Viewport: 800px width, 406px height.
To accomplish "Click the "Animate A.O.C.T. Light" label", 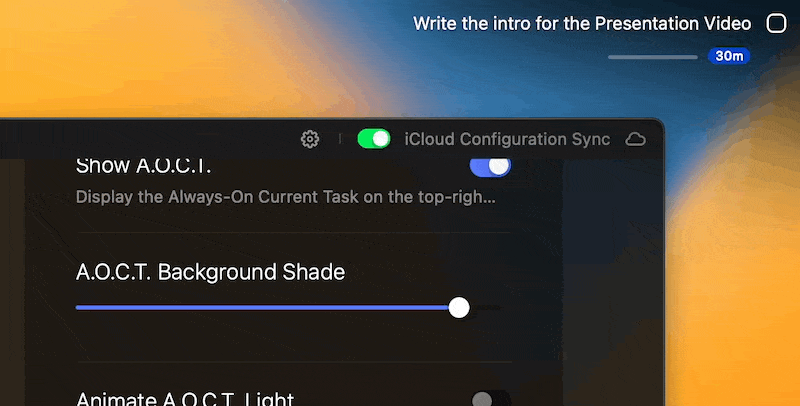I will point(184,399).
